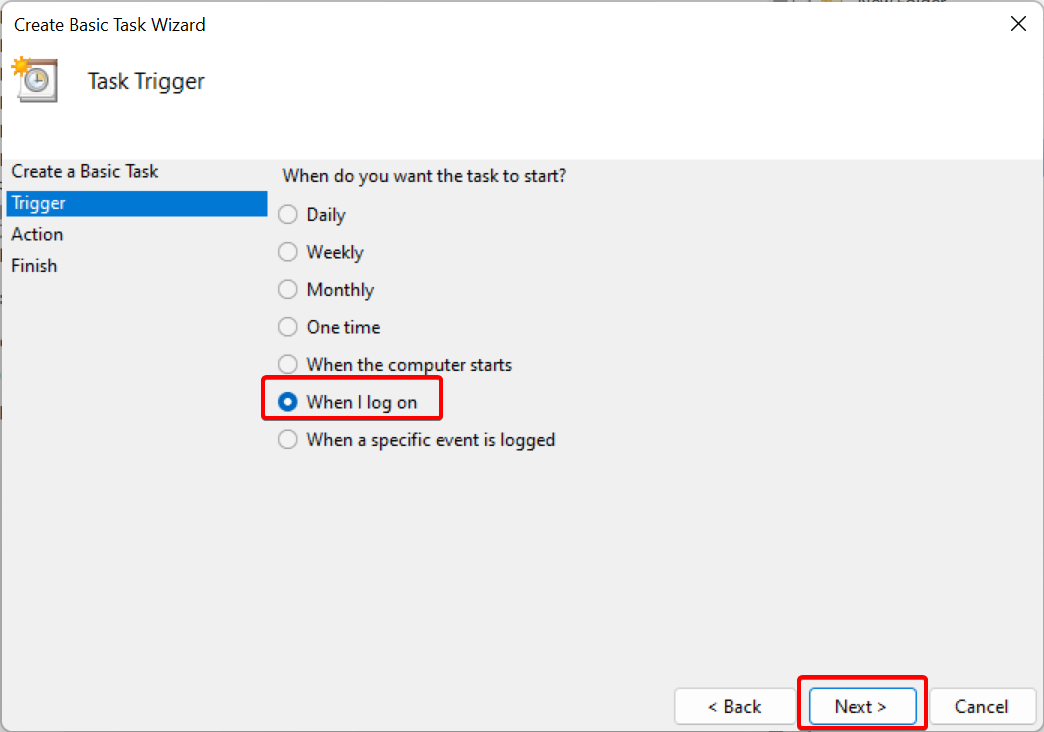Click the wizard window title bar text
Screen dimensions: 1044x732
coord(110,25)
